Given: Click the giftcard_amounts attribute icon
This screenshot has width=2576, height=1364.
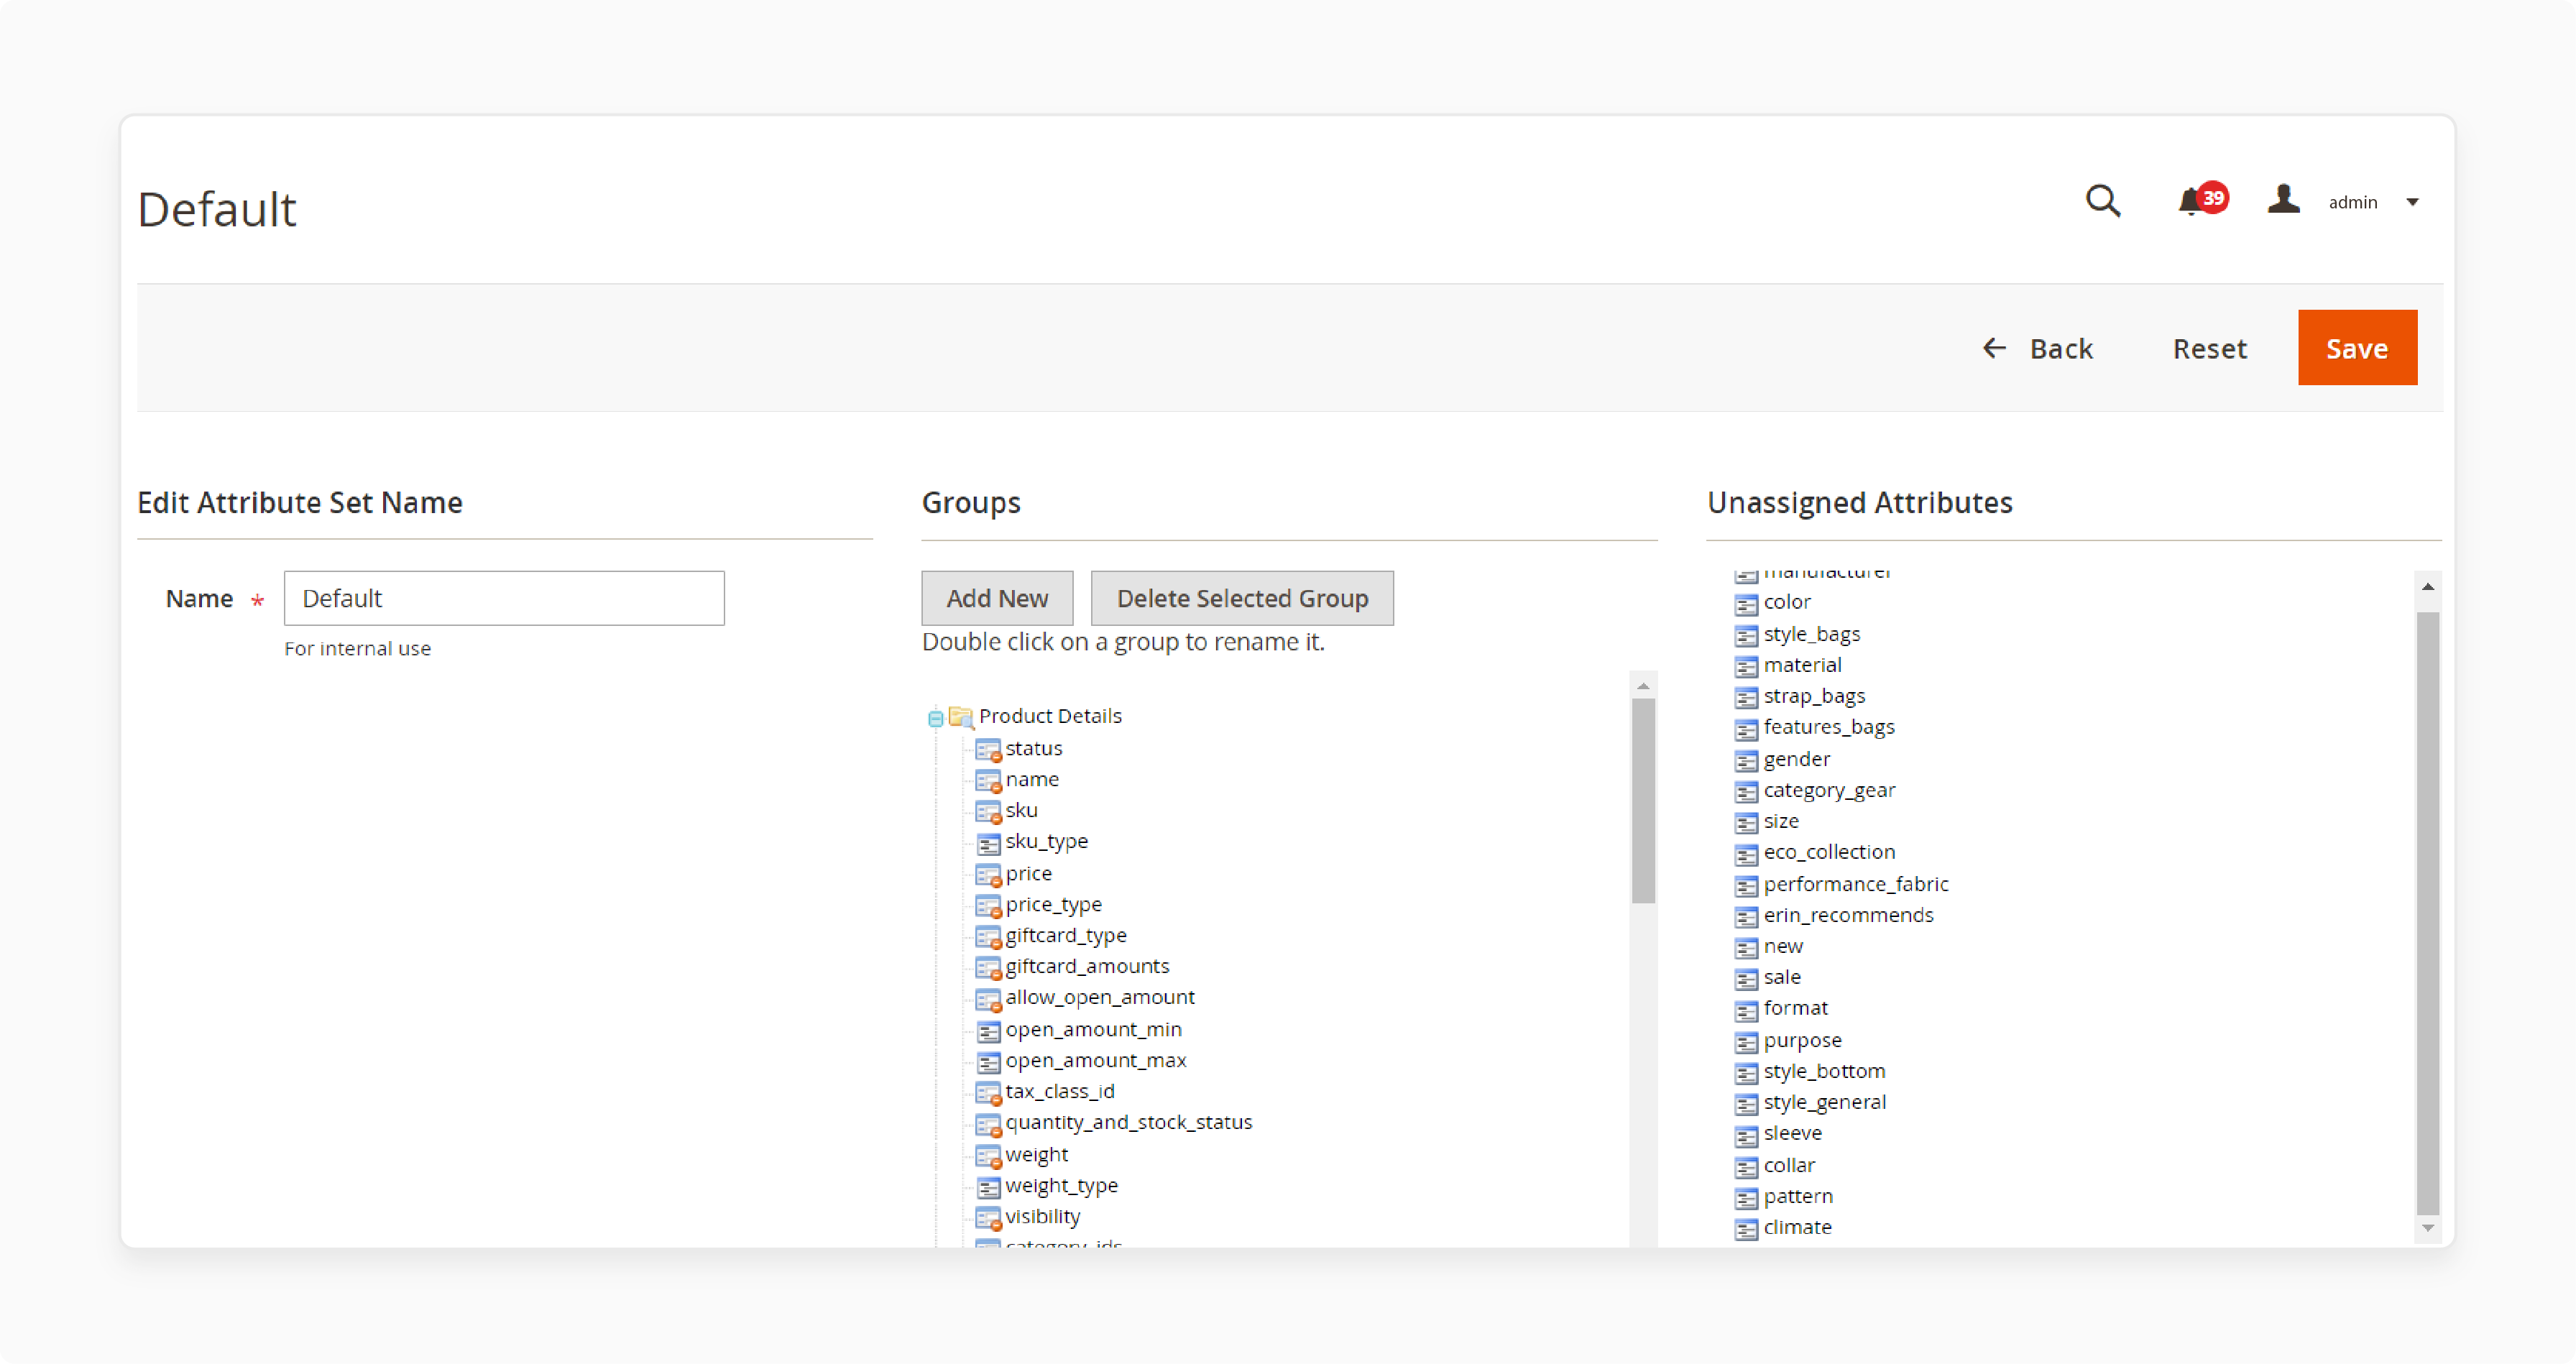Looking at the screenshot, I should pyautogui.click(x=988, y=967).
